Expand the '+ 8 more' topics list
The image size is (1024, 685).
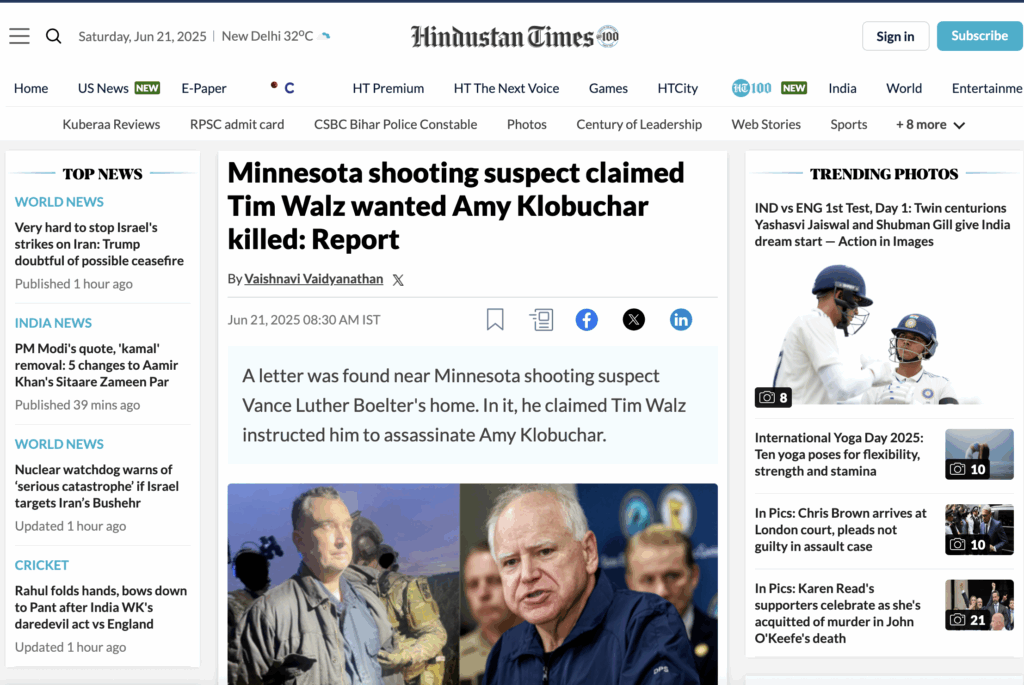coord(930,124)
